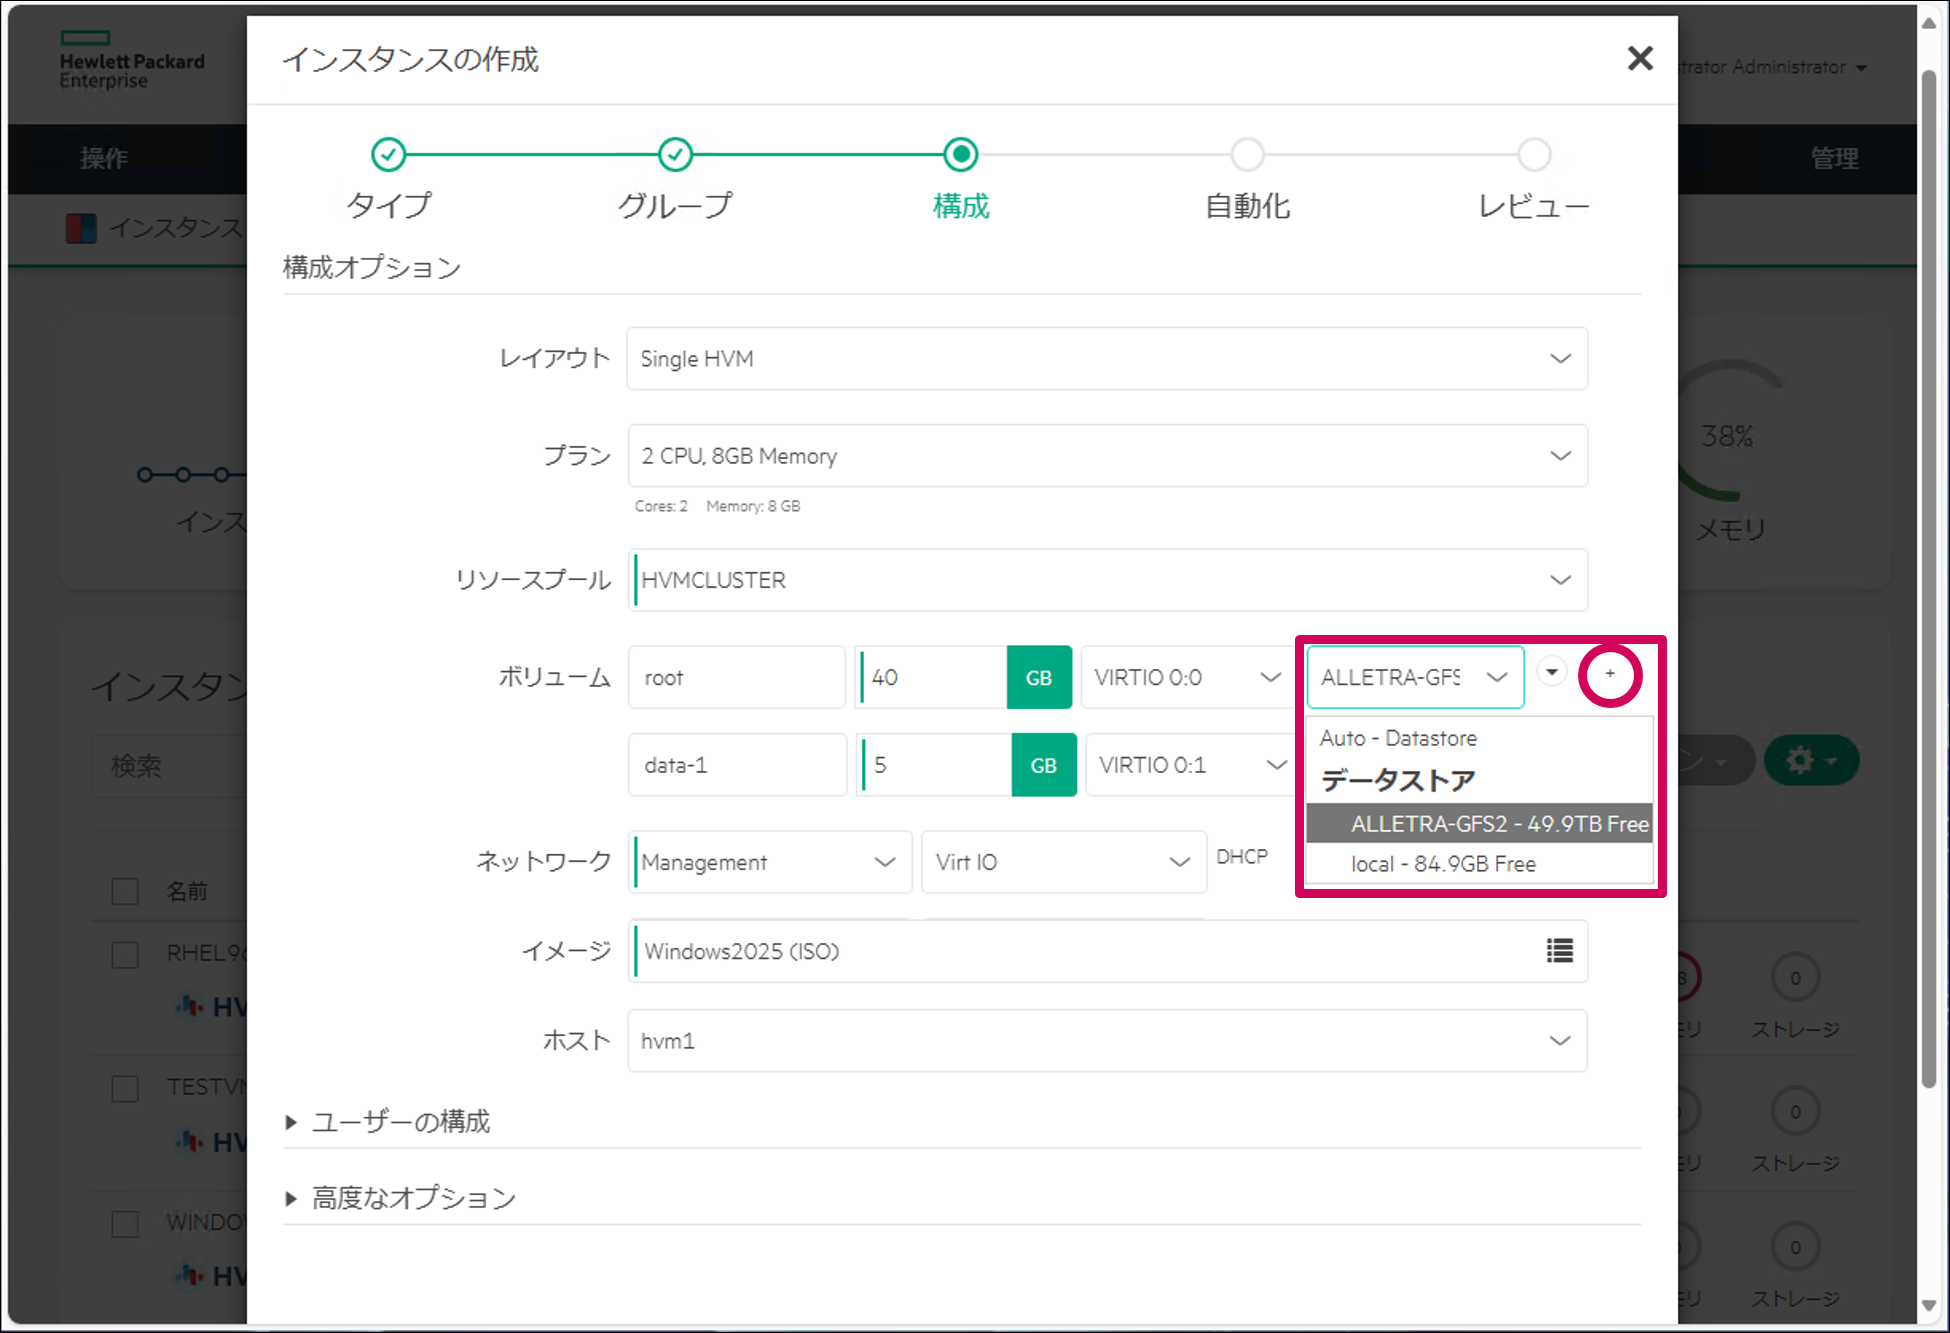Screen dimensions: 1950x1333
Task: Open the image browser icon beside Windows2025 (ISO)
Action: click(x=1559, y=951)
